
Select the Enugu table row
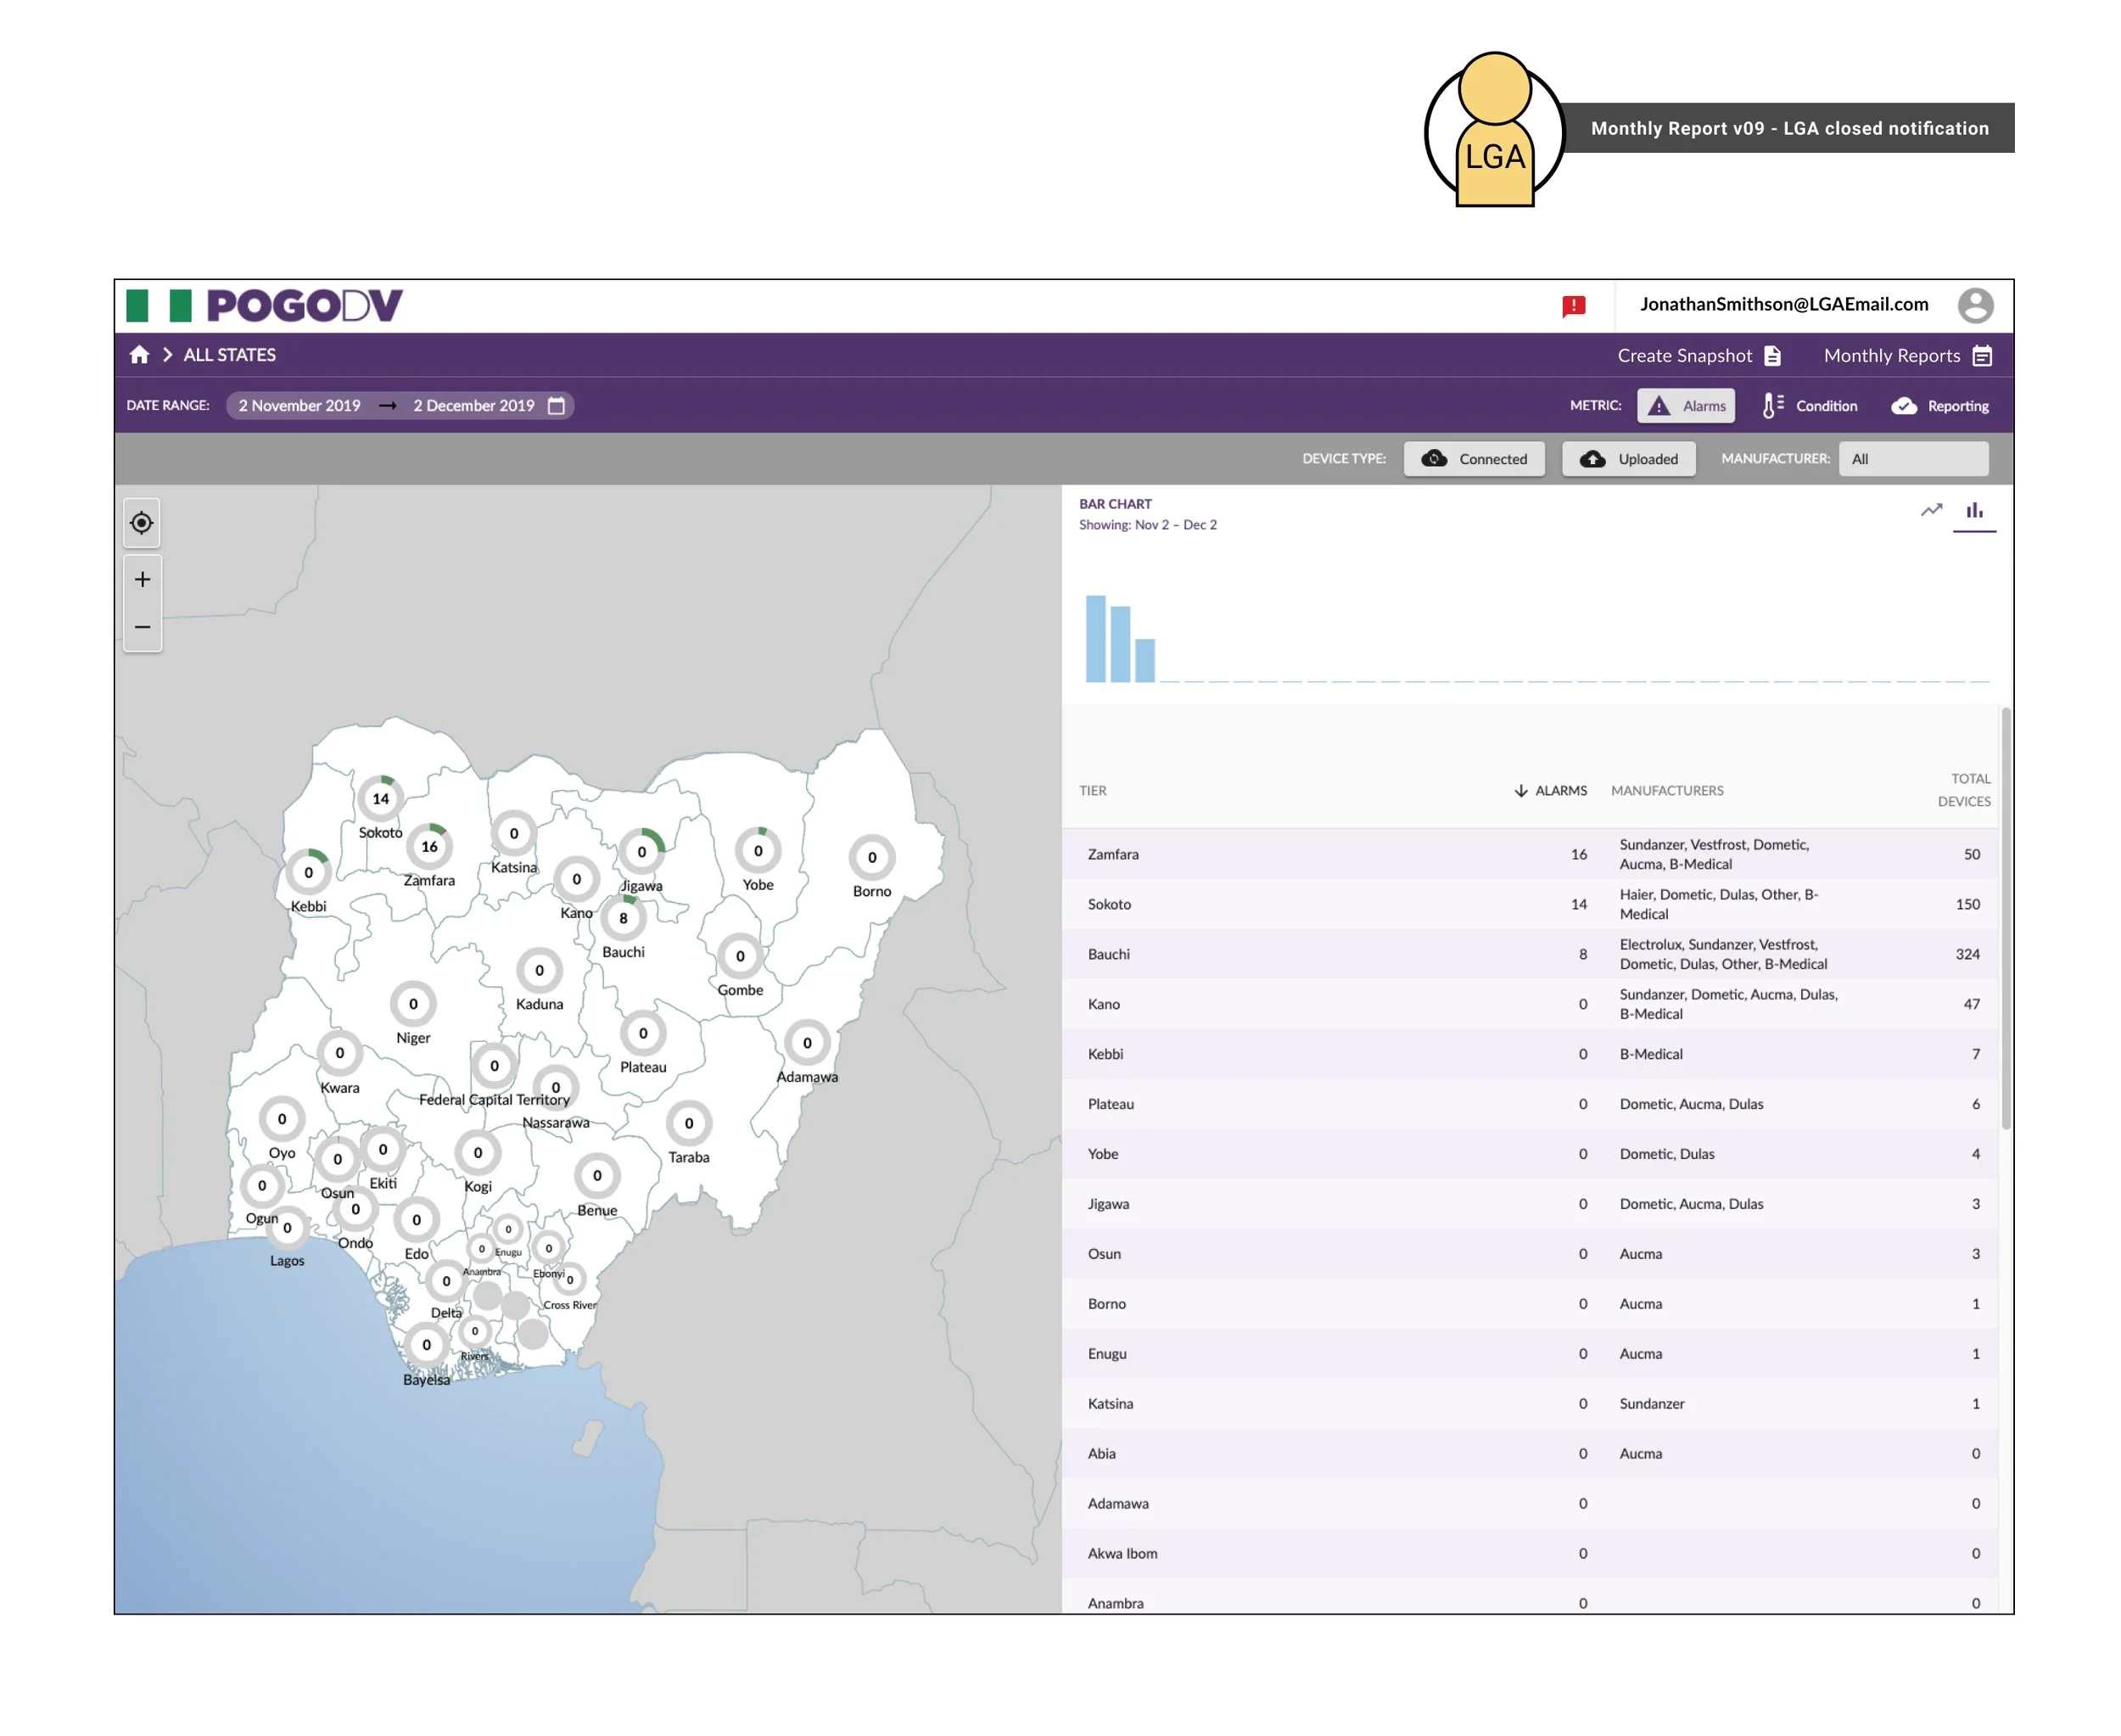click(x=1529, y=1353)
